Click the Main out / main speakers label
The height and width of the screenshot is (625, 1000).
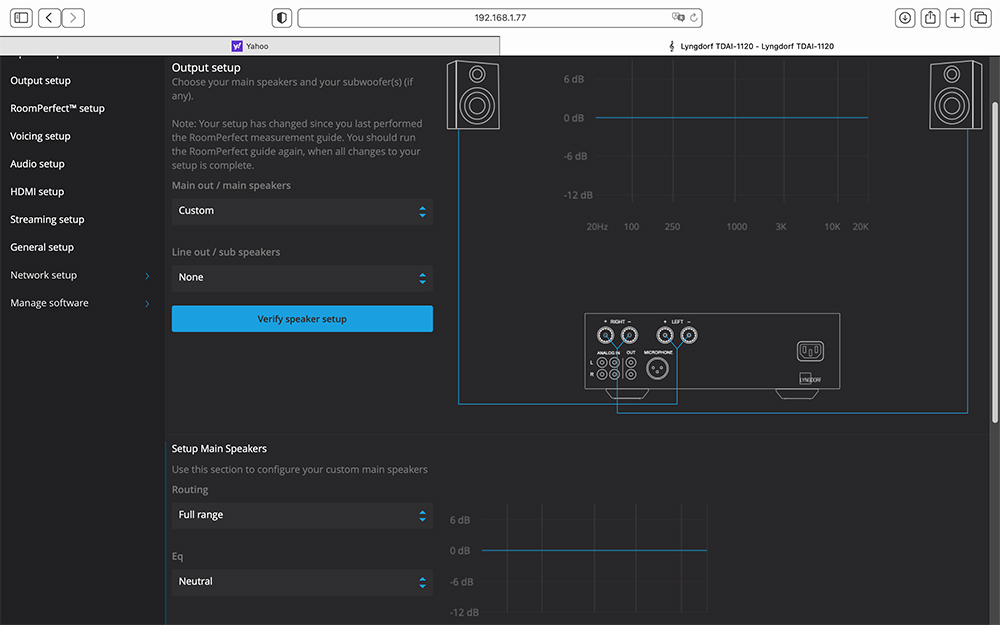click(231, 186)
